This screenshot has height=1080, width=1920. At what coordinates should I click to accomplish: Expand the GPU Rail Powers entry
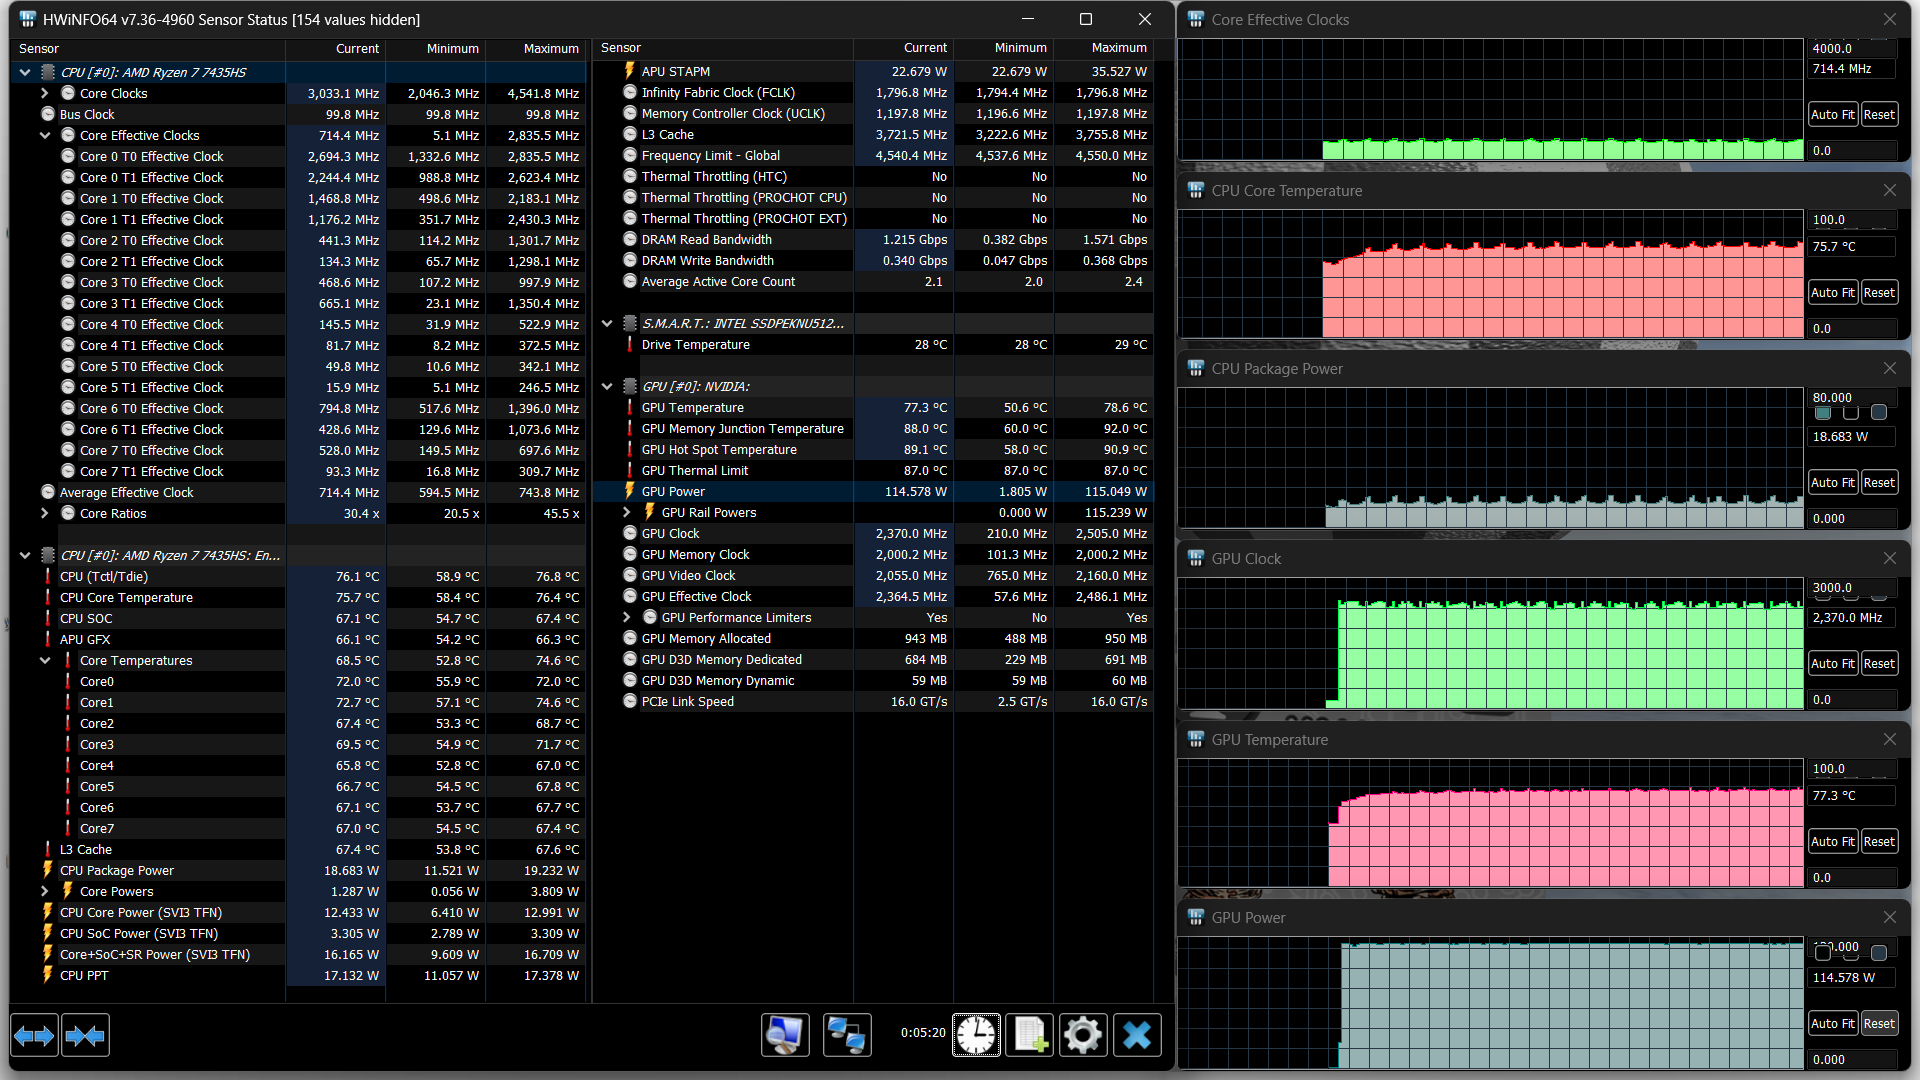pyautogui.click(x=627, y=512)
